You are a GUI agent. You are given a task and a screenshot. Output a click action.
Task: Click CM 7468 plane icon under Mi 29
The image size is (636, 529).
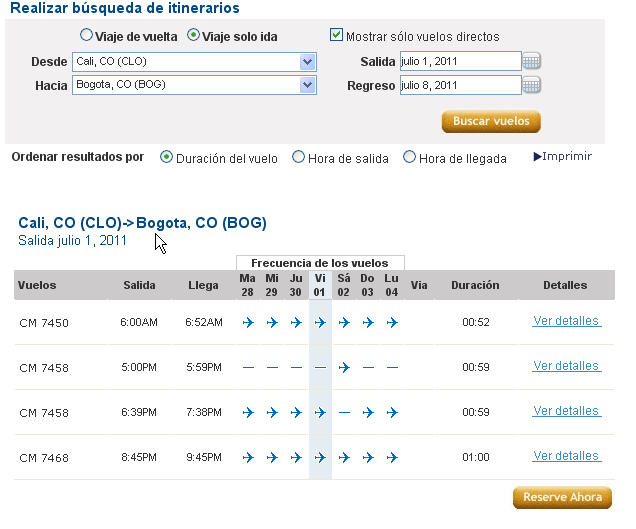[272, 458]
